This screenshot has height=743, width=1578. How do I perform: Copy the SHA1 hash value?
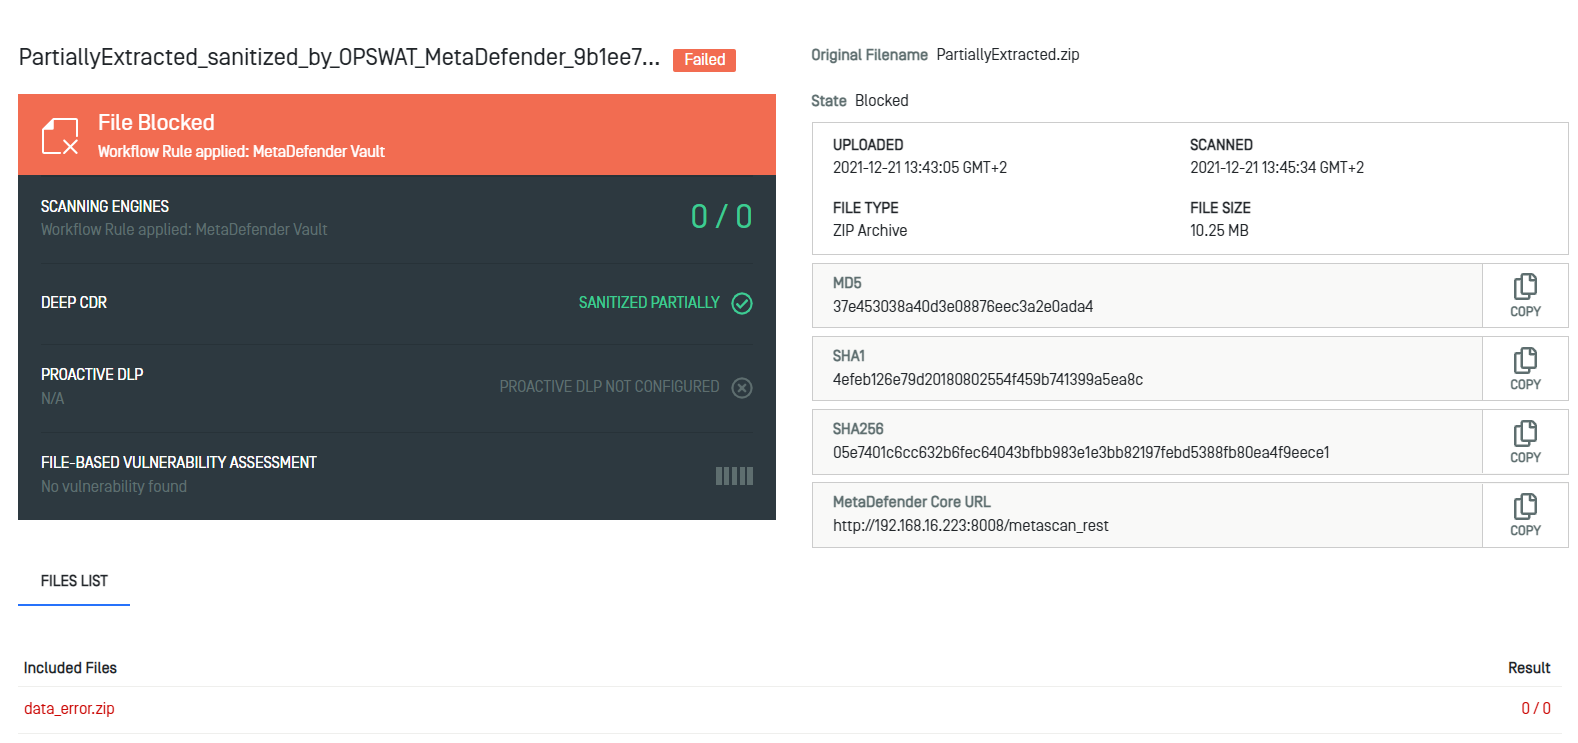pos(1524,369)
